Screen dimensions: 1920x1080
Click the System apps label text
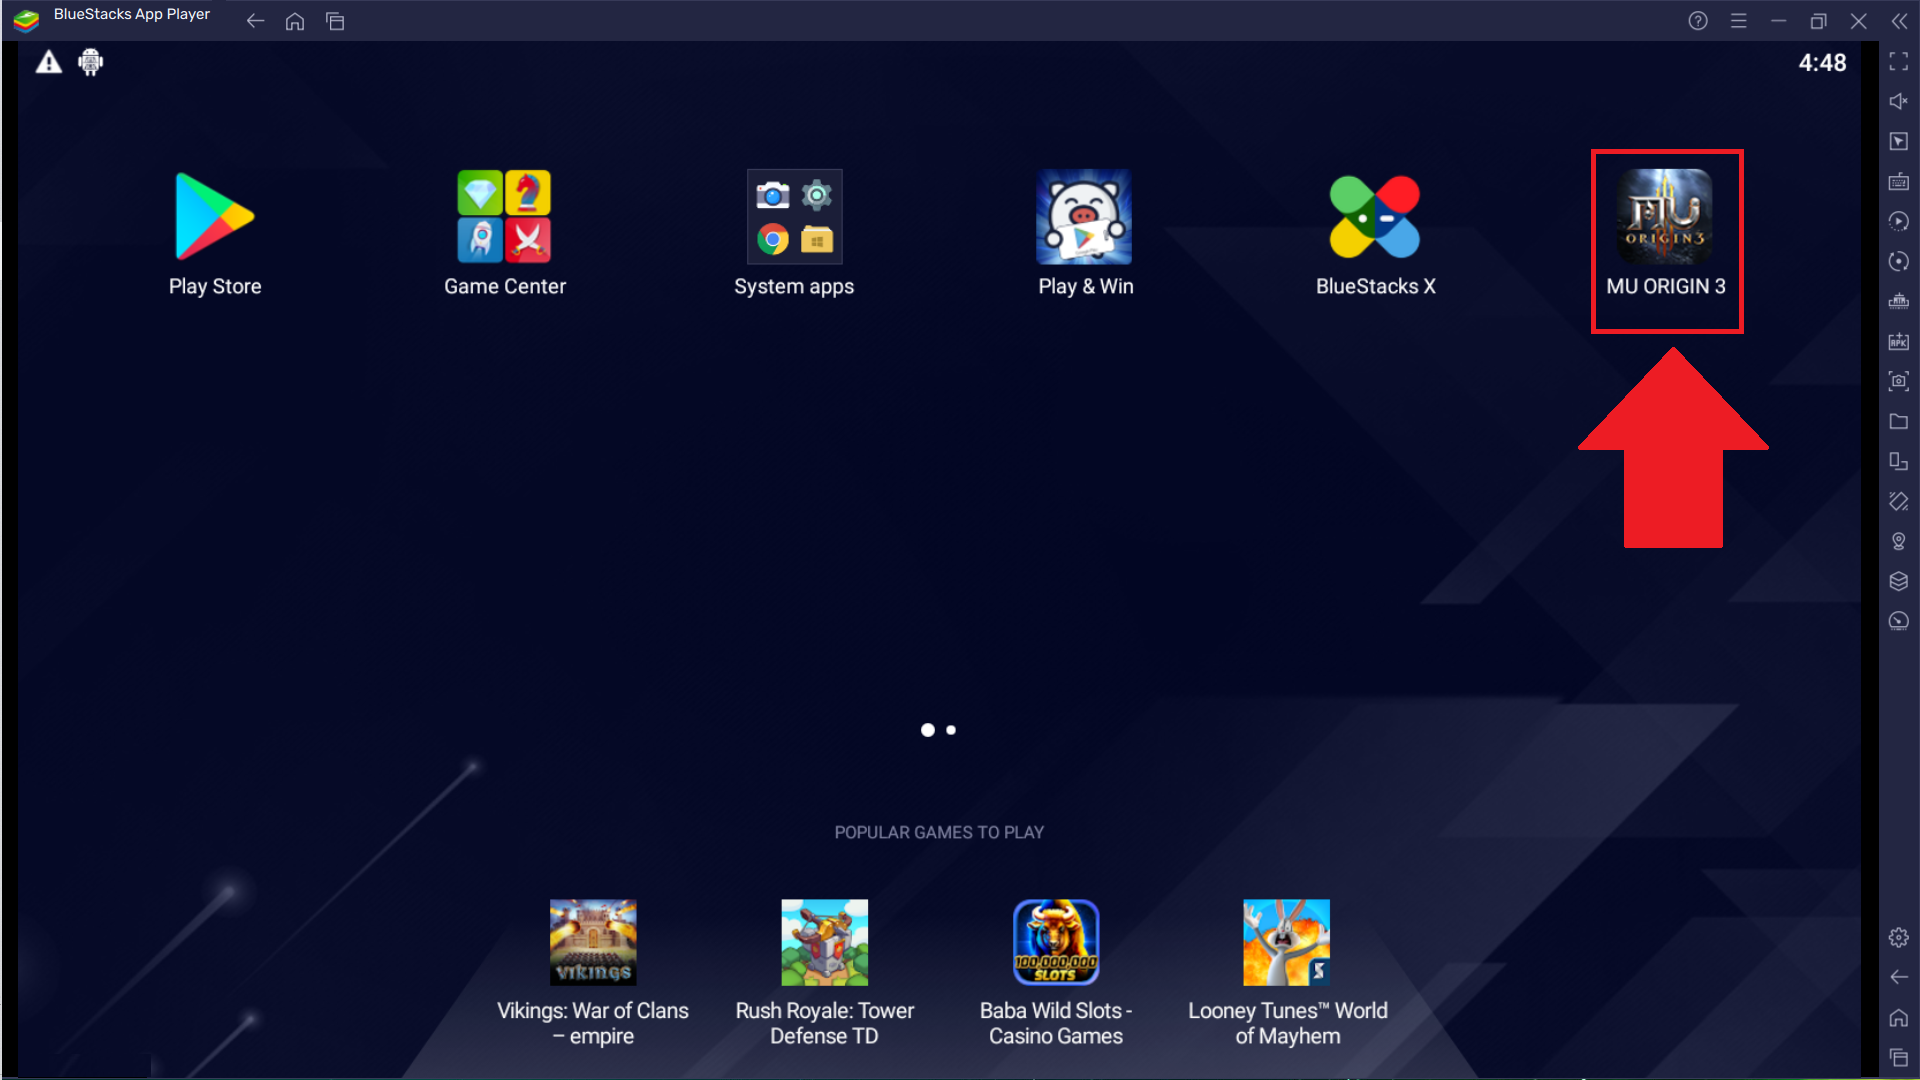[794, 287]
